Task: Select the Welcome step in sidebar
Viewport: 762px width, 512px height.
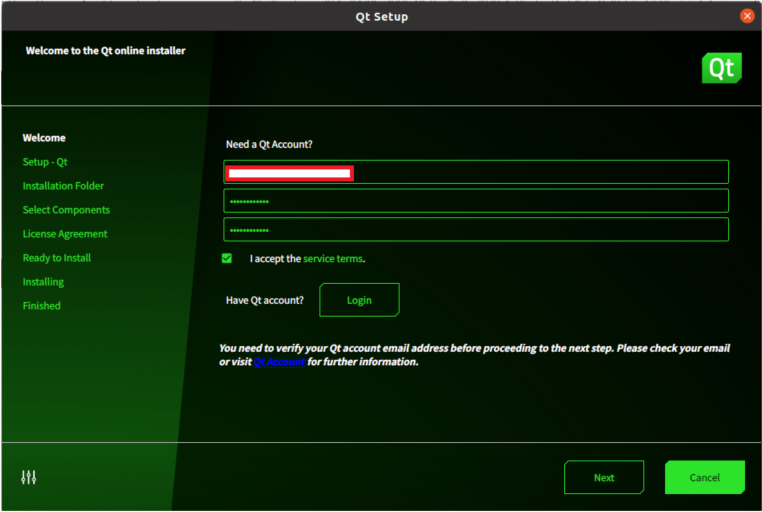Action: click(x=44, y=138)
